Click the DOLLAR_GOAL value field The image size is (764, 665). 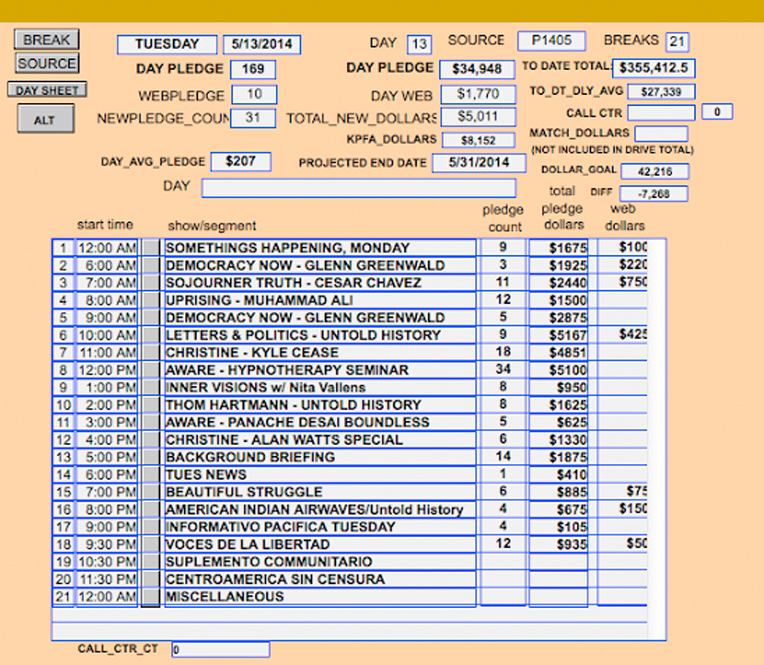click(653, 171)
